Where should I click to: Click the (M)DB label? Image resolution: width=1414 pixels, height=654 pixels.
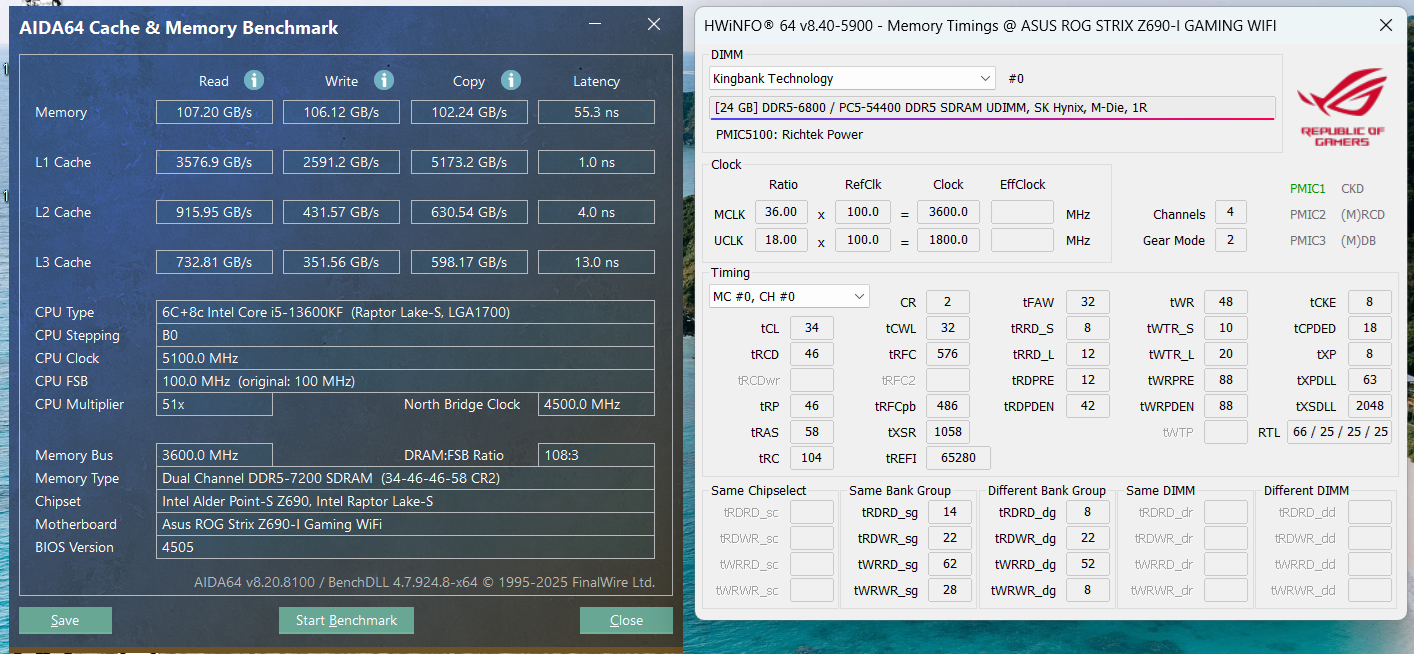click(x=1359, y=240)
